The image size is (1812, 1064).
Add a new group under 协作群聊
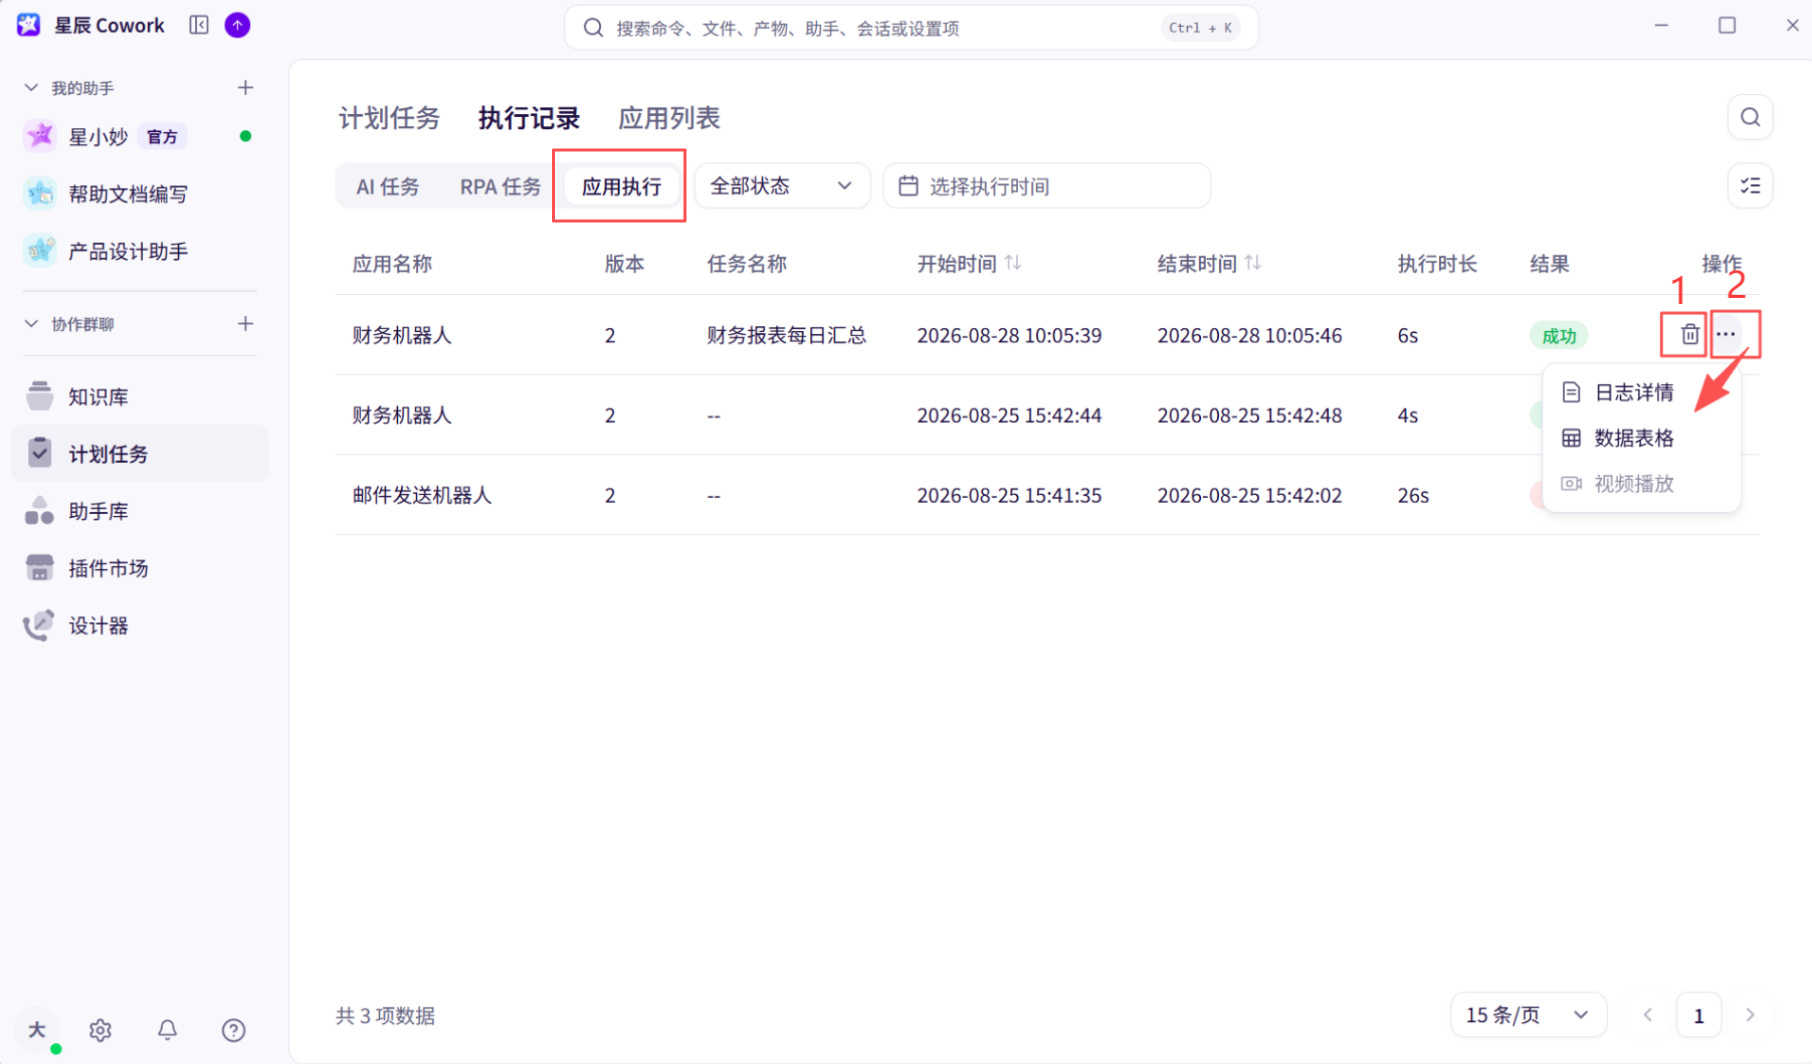[x=245, y=324]
